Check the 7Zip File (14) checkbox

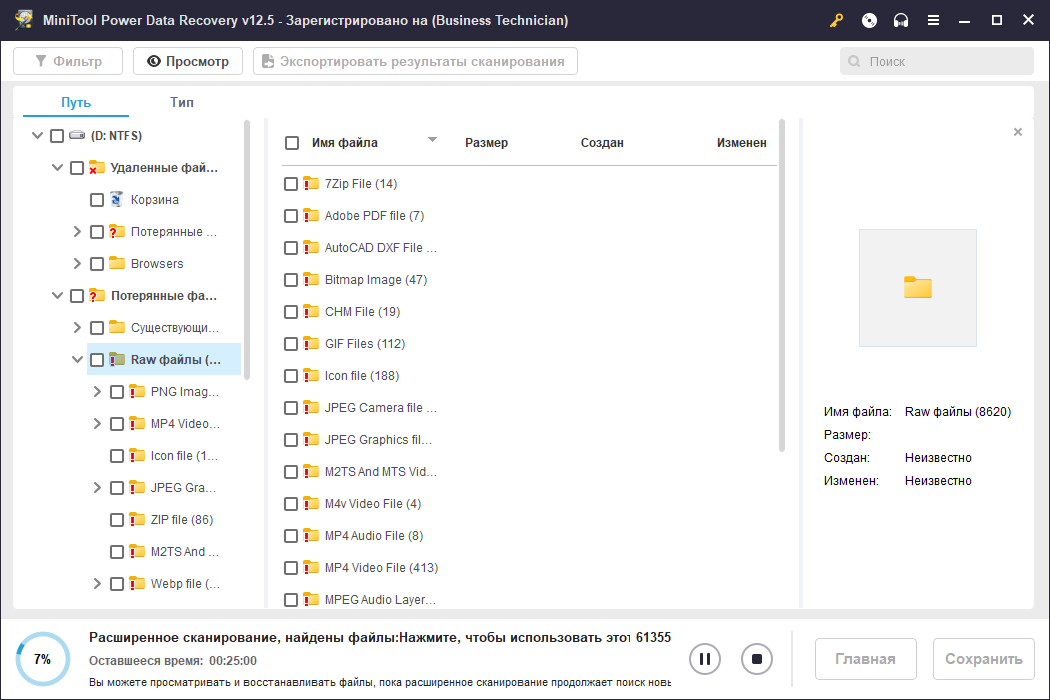tap(291, 184)
